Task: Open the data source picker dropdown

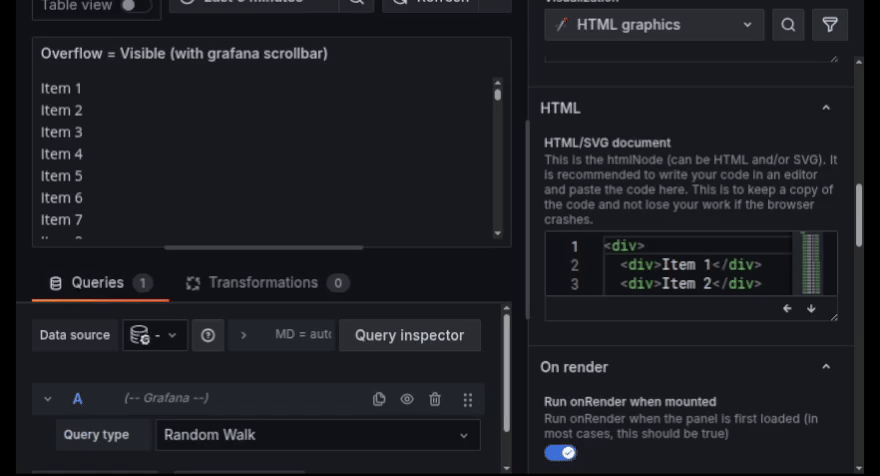Action: [155, 335]
